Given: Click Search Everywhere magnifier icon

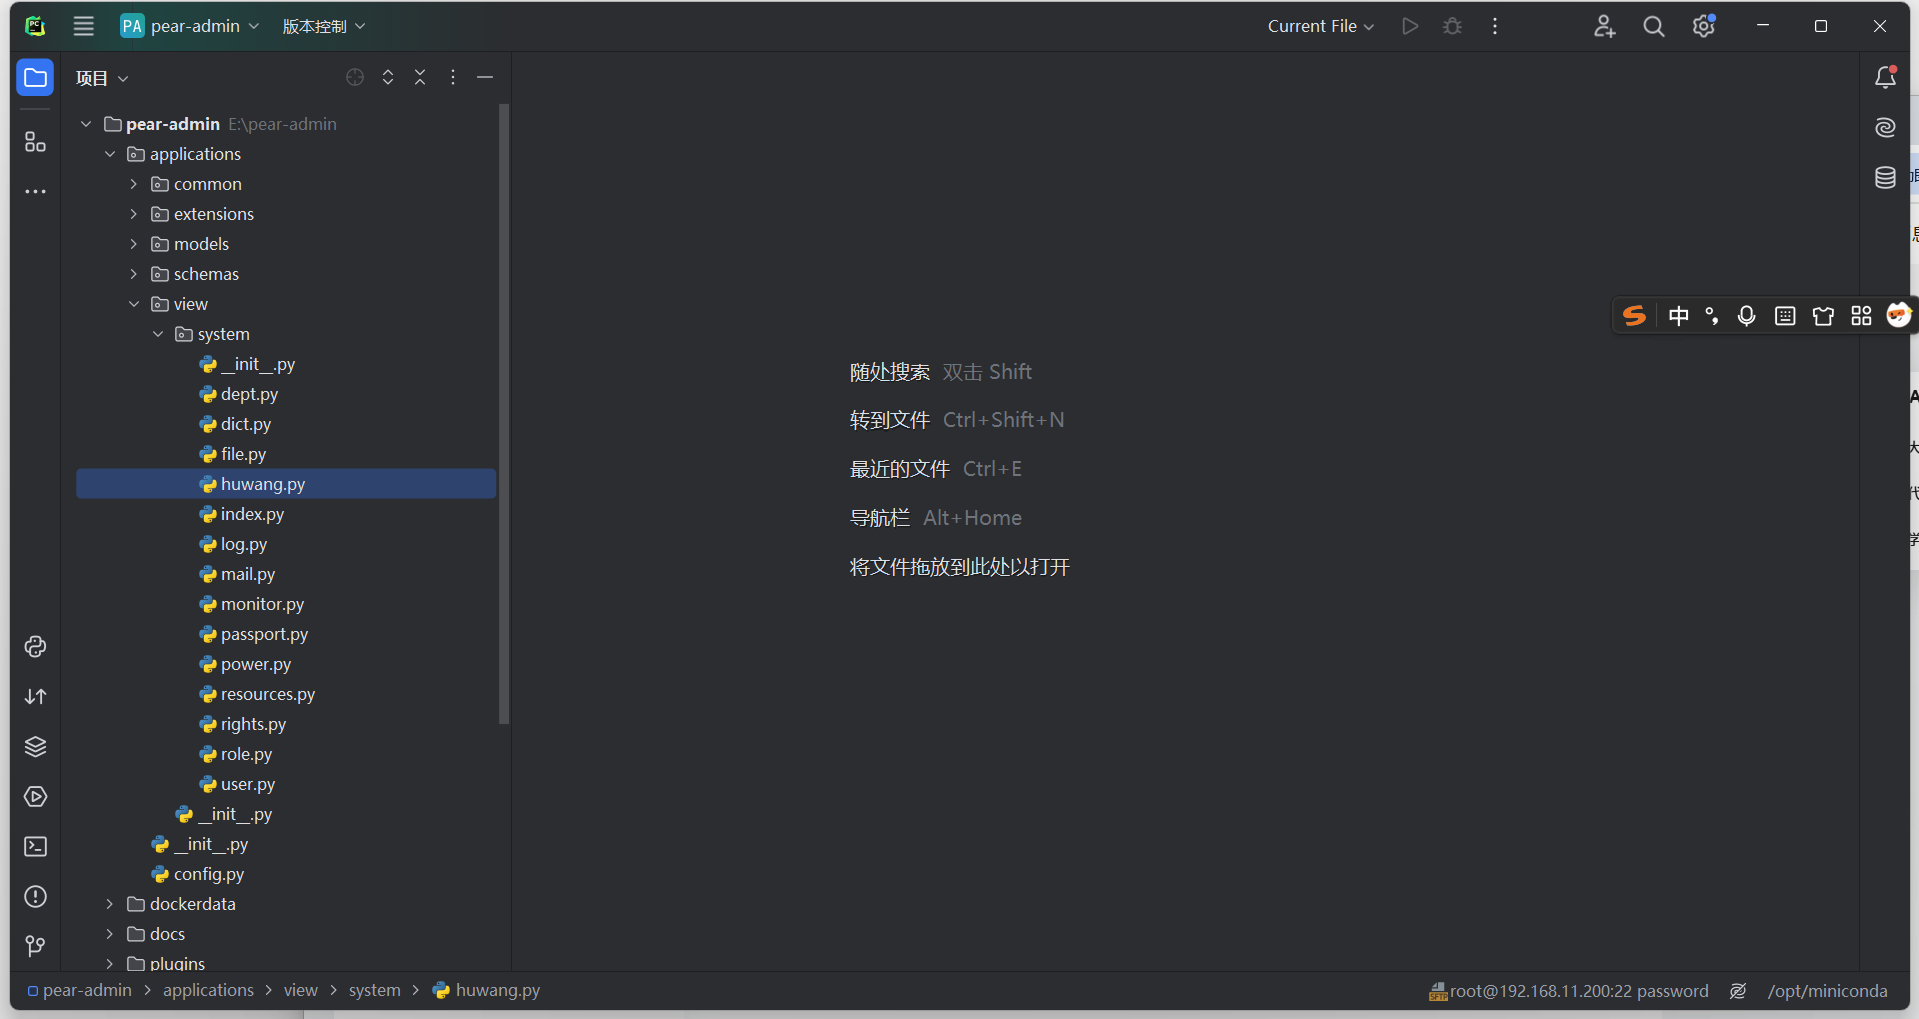Looking at the screenshot, I should [x=1653, y=26].
